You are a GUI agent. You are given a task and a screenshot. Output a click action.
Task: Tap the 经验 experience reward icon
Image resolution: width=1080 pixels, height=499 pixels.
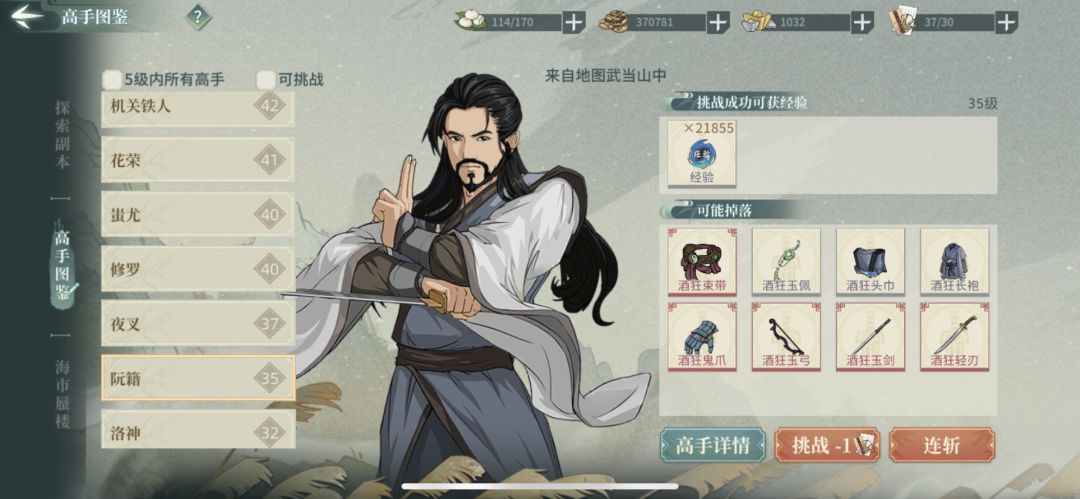[702, 154]
